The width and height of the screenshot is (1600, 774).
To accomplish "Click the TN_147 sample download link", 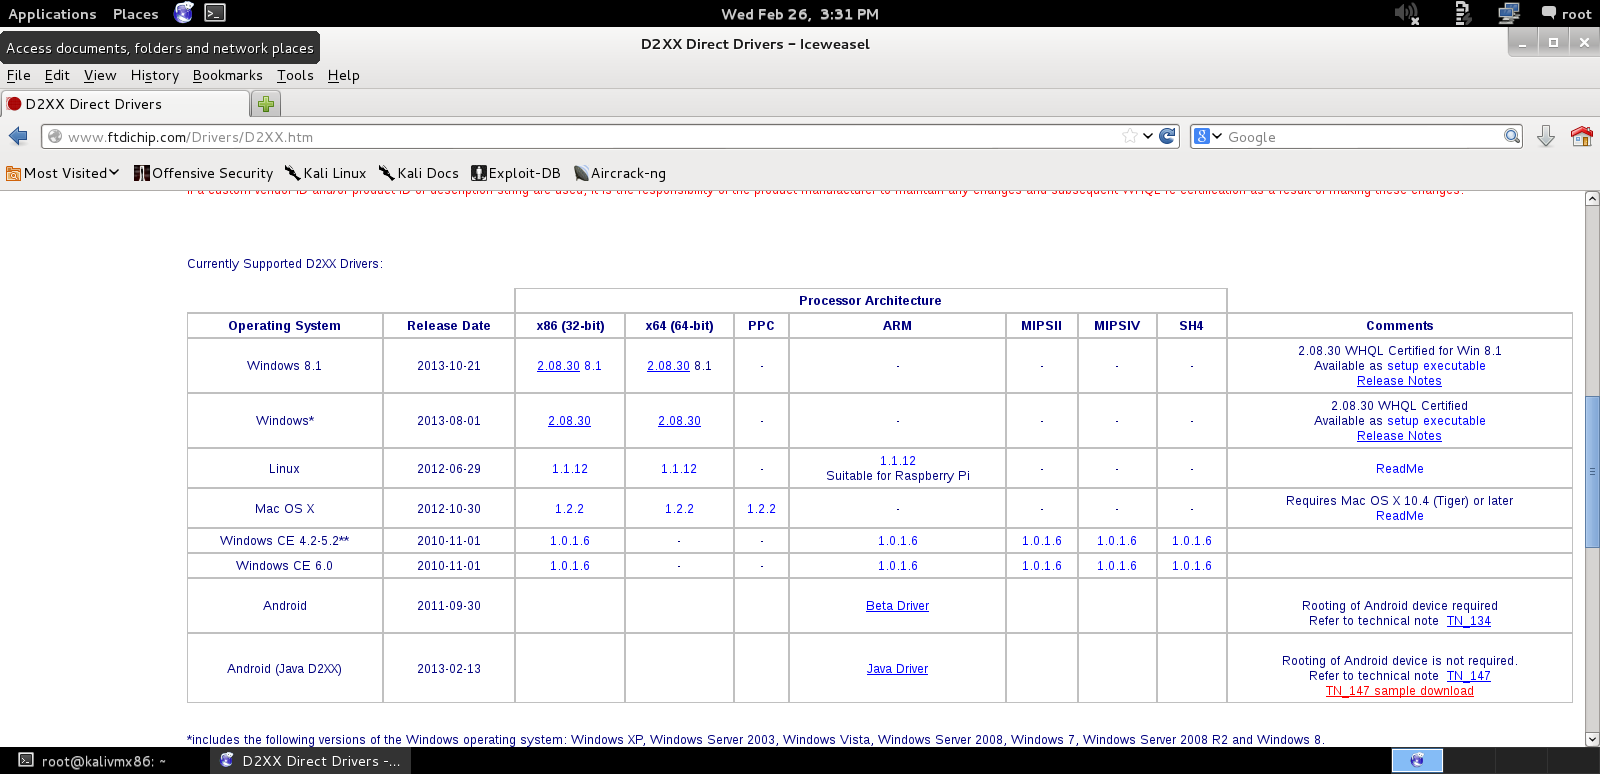I will (x=1399, y=691).
